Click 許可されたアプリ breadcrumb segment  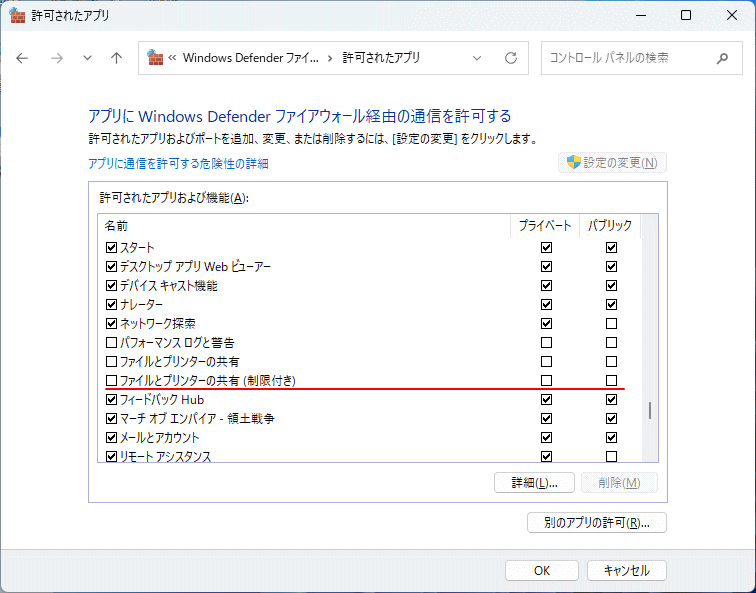point(381,58)
